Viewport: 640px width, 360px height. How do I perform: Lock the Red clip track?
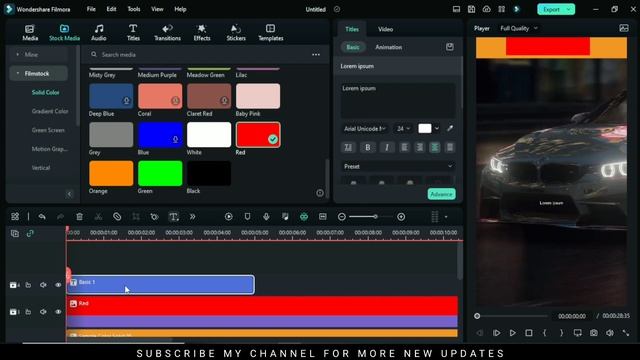click(28, 312)
